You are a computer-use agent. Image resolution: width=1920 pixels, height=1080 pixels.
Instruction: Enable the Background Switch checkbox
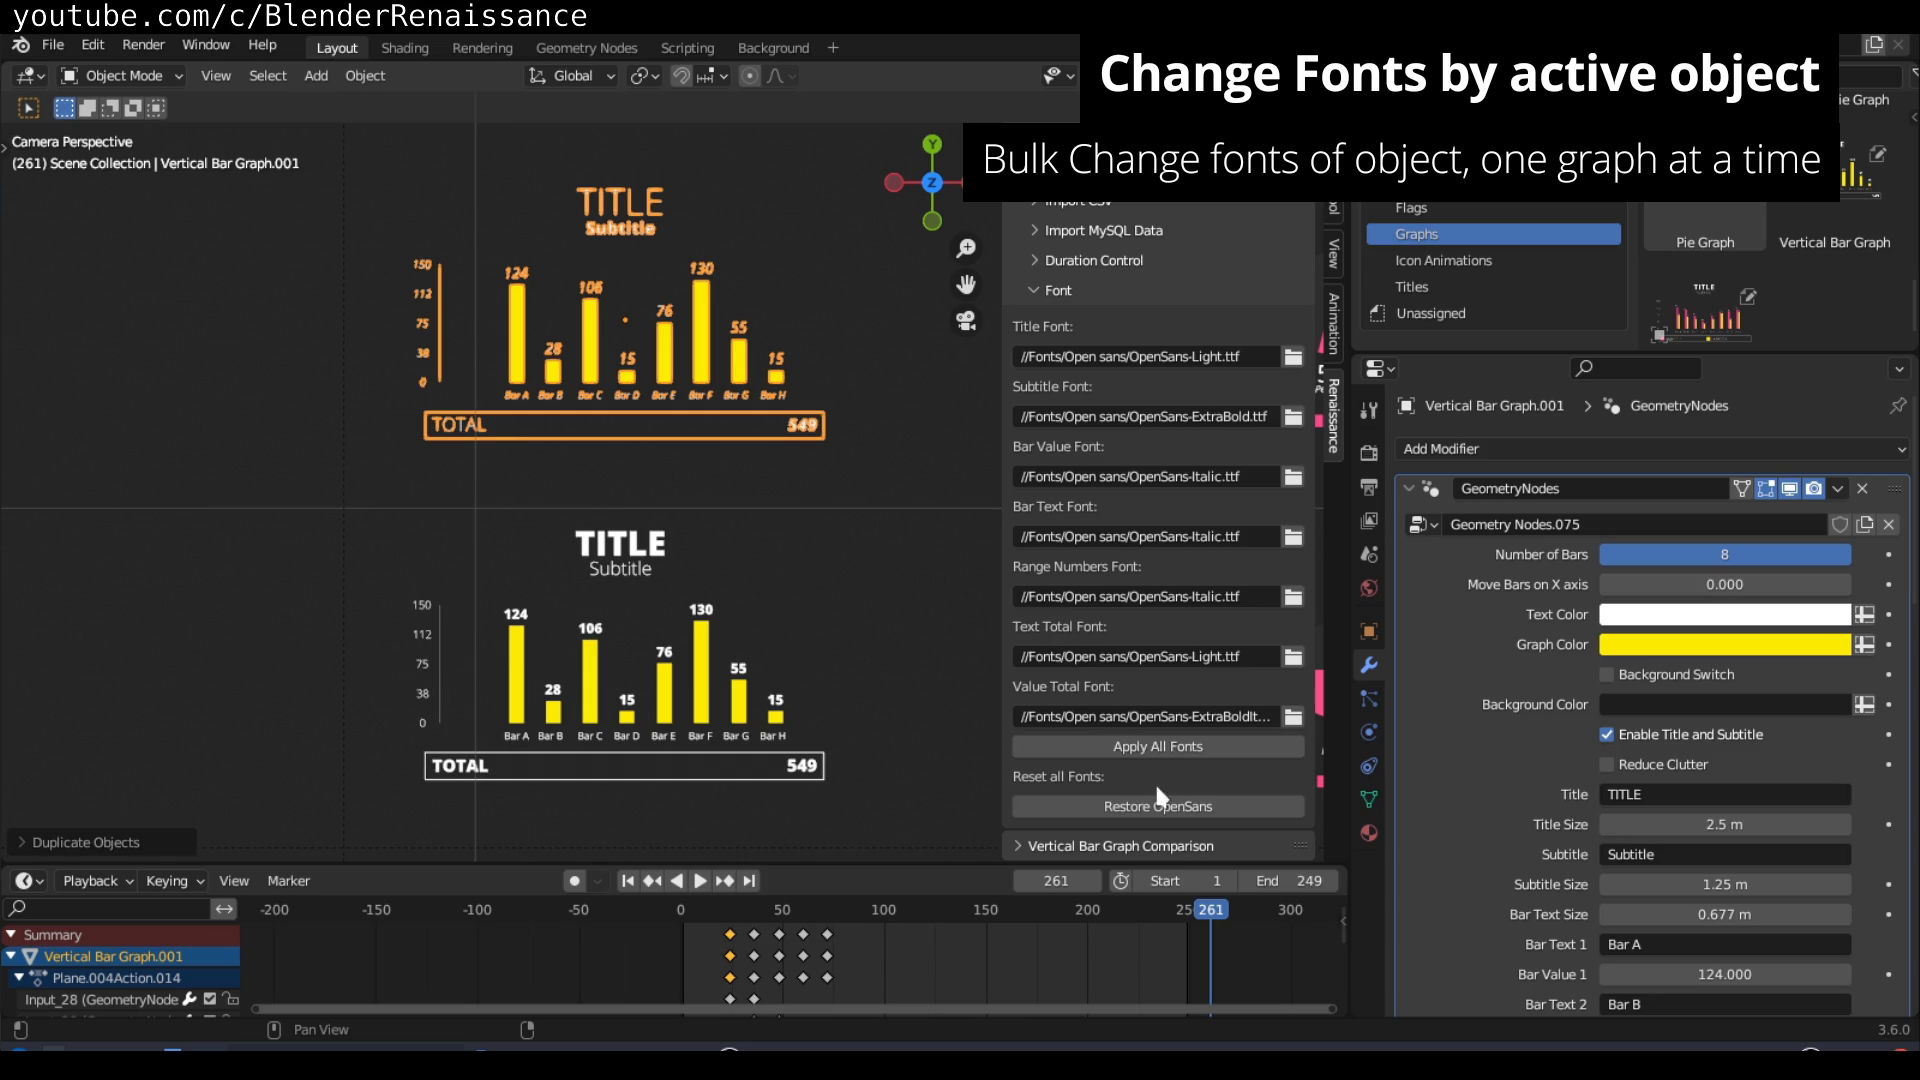coord(1606,674)
